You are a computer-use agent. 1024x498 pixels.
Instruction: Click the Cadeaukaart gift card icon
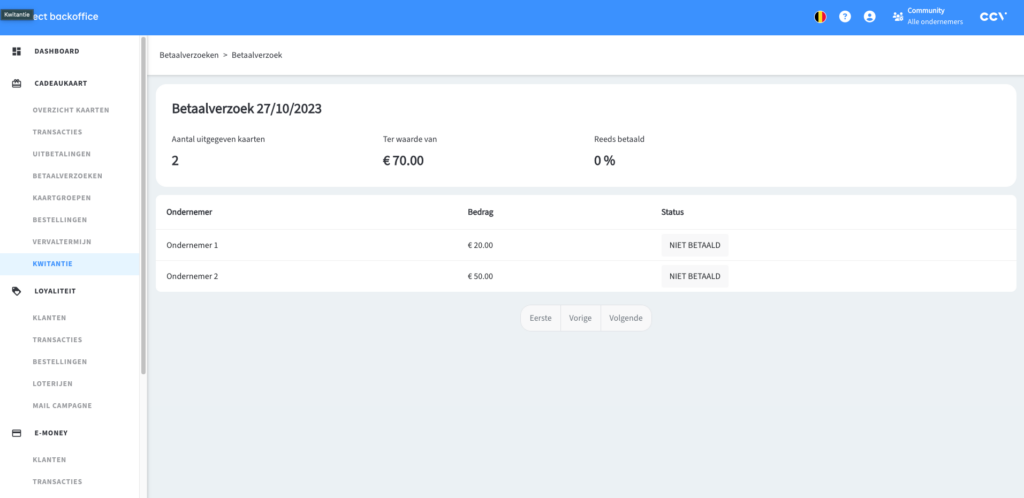[17, 84]
